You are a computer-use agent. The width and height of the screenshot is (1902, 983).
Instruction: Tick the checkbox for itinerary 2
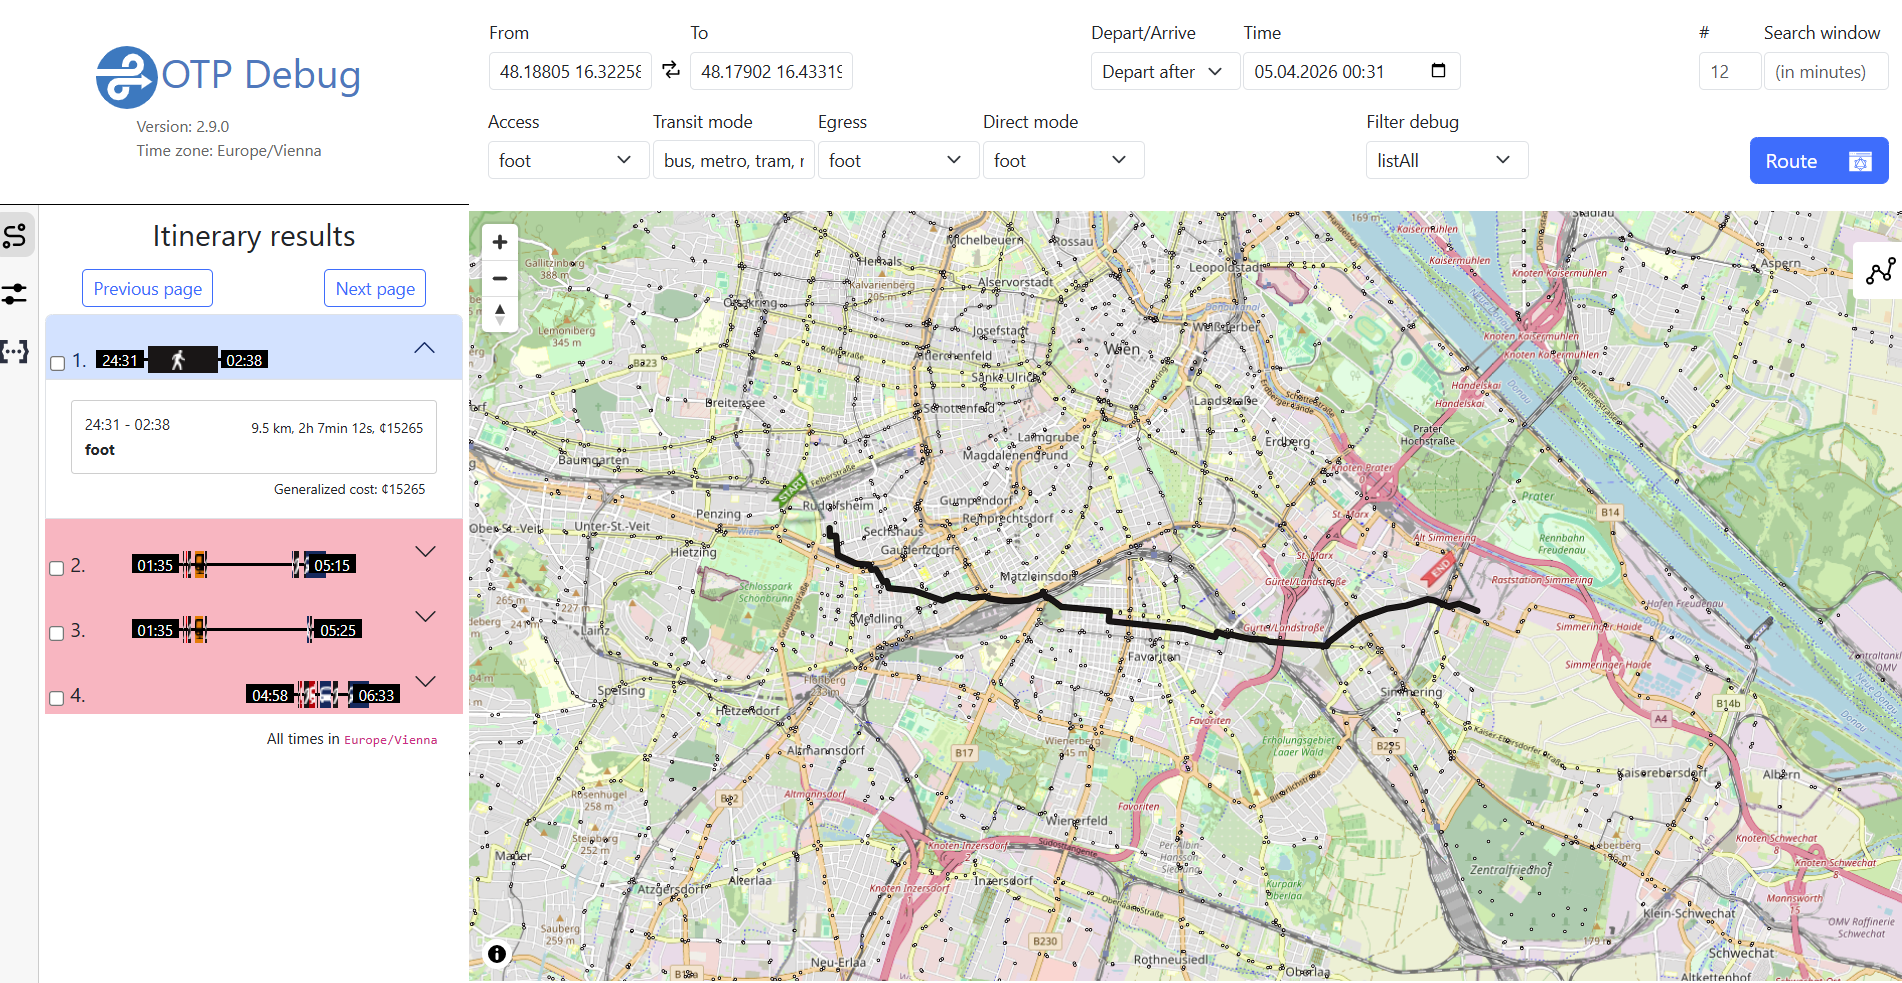[57, 568]
